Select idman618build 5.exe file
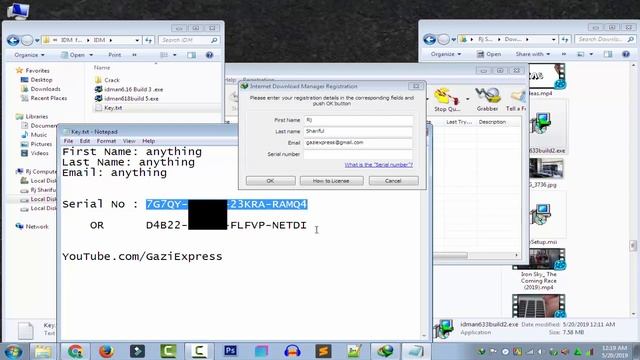This screenshot has height=360, width=640. point(127,98)
